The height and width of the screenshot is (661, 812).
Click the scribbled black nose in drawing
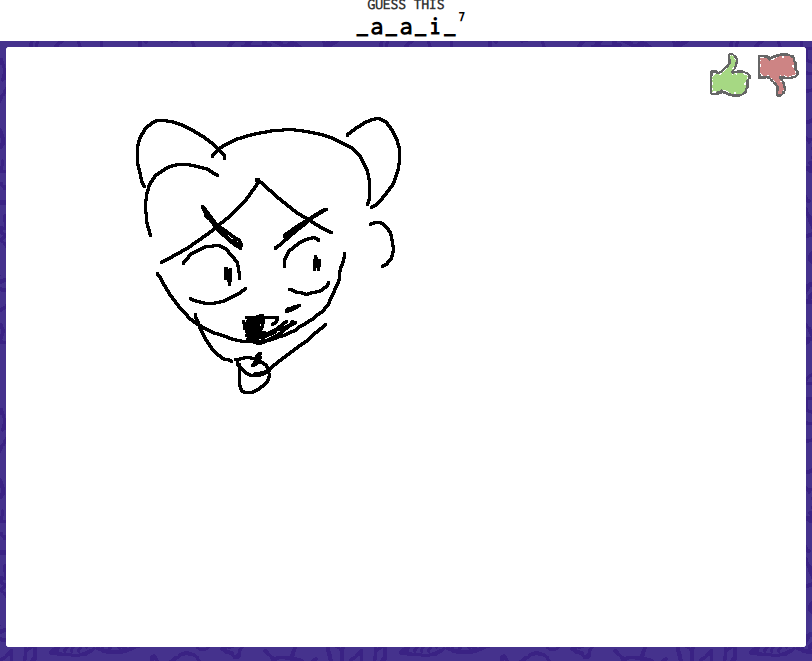(259, 326)
